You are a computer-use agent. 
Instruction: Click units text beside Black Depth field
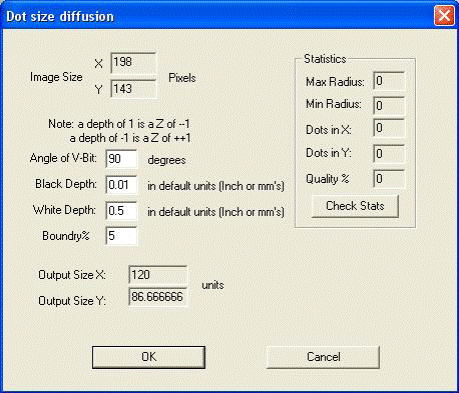[216, 186]
